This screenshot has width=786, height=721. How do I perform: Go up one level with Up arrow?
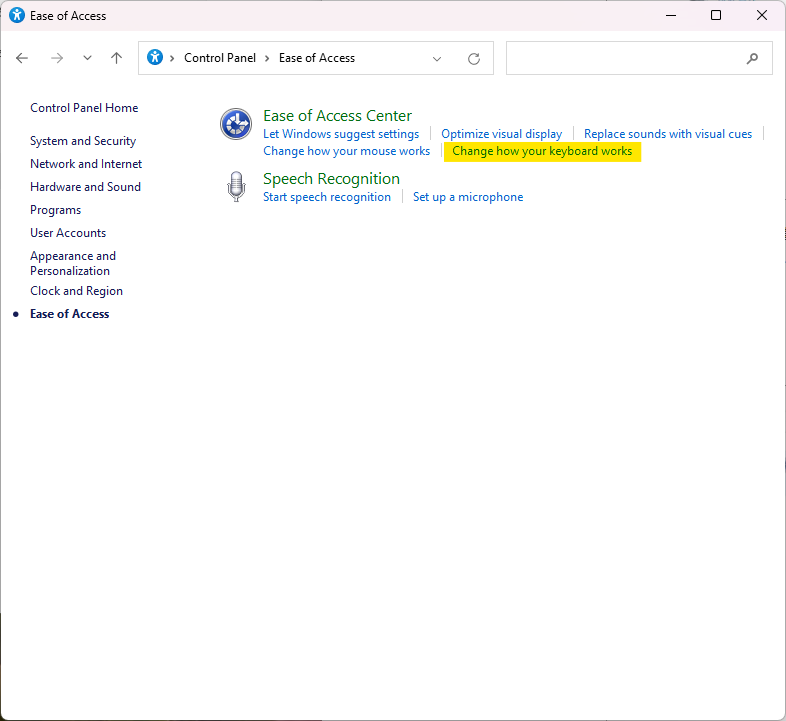click(116, 58)
